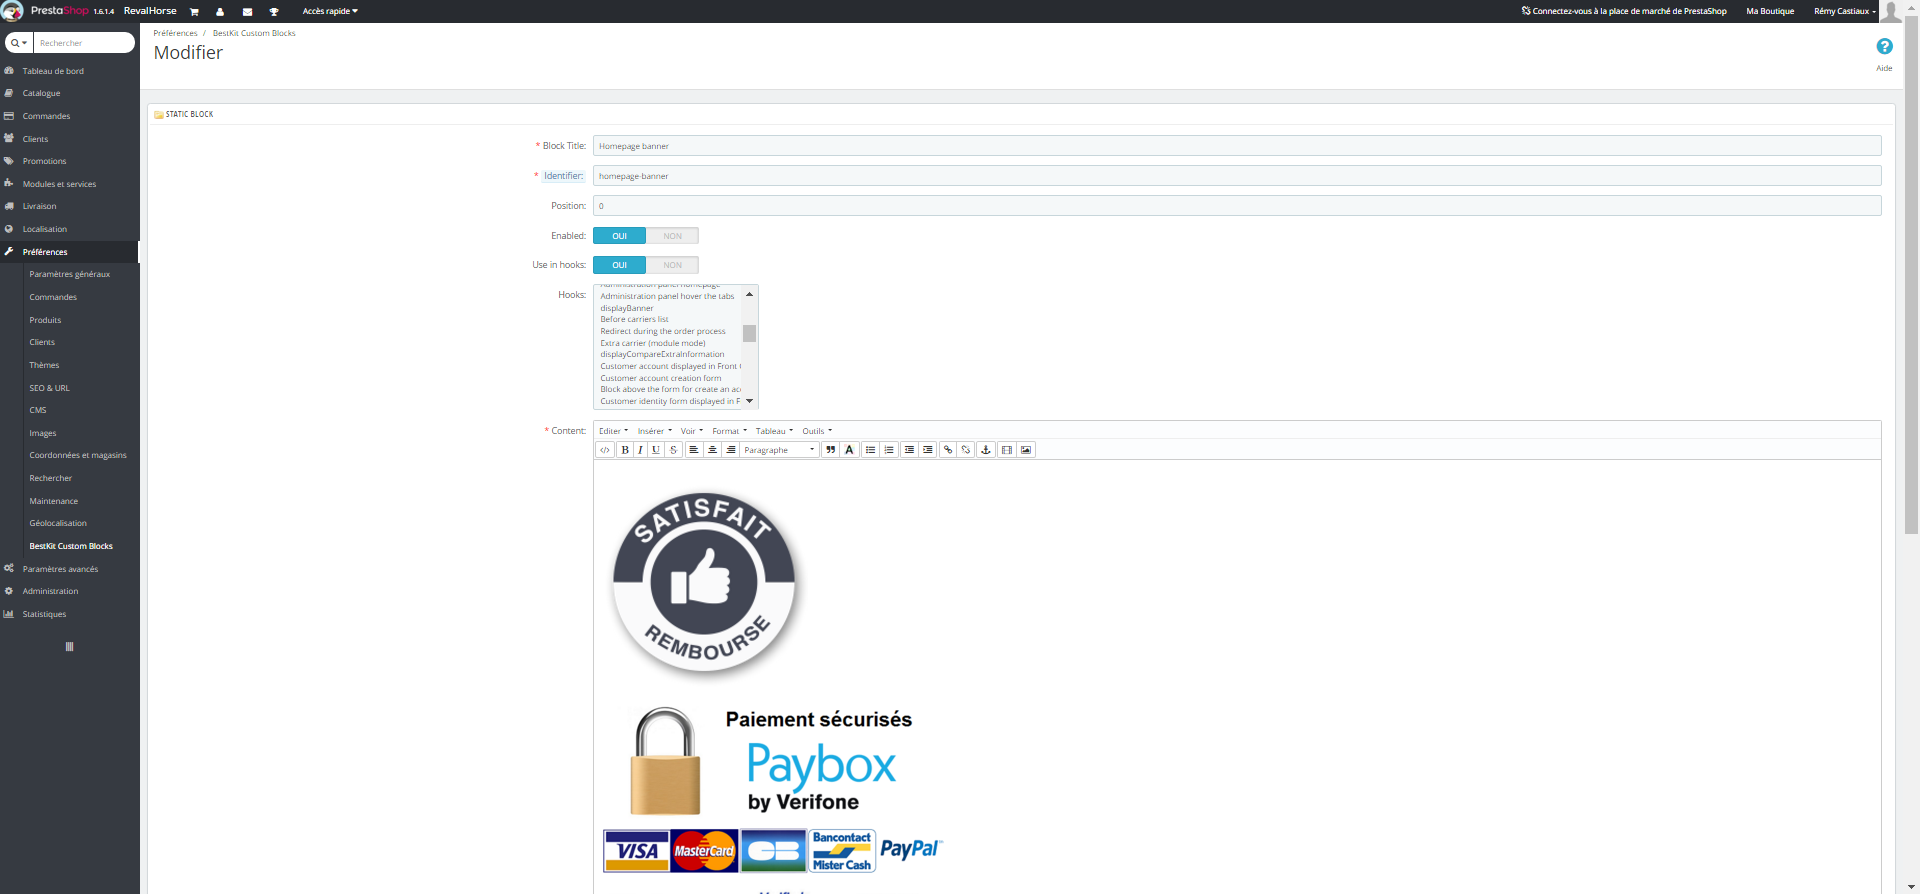The height and width of the screenshot is (894, 1920).
Task: Open the Rémy Castiaux user menu
Action: click(x=1844, y=11)
